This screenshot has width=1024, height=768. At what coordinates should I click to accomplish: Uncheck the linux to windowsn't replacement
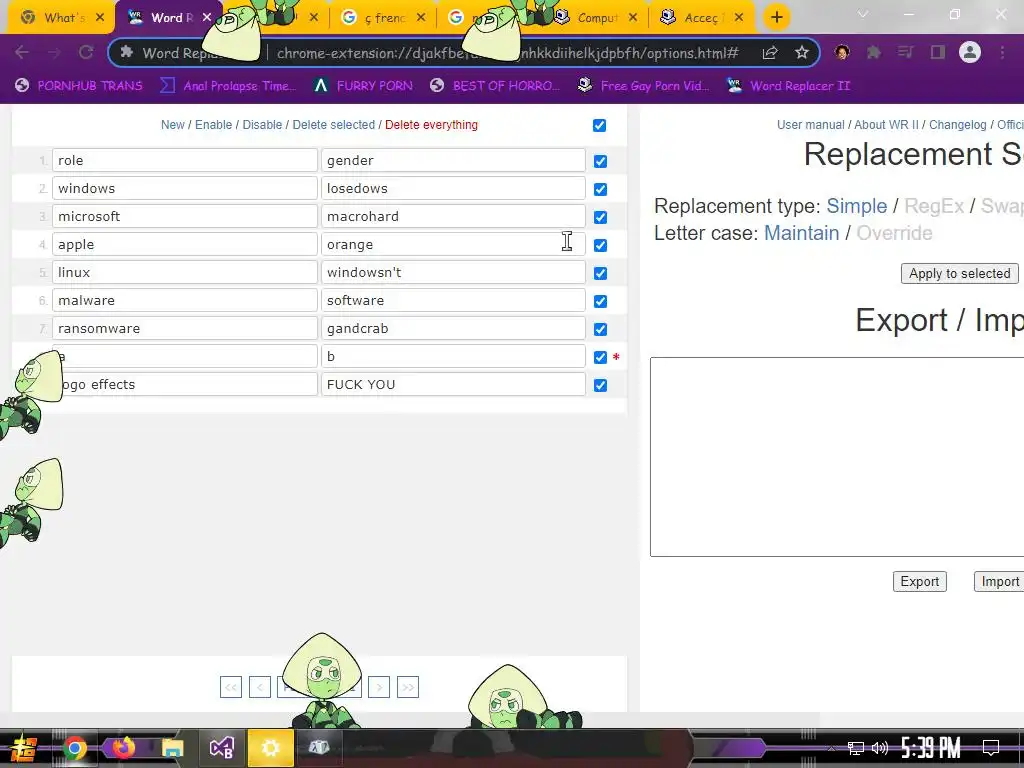(600, 273)
